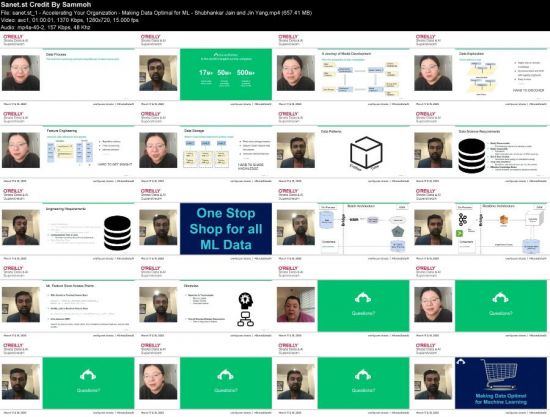Click the 'Bridge' label in Batch Architecture diagram
Image resolution: width=550 pixels, height=417 pixels.
(343, 219)
